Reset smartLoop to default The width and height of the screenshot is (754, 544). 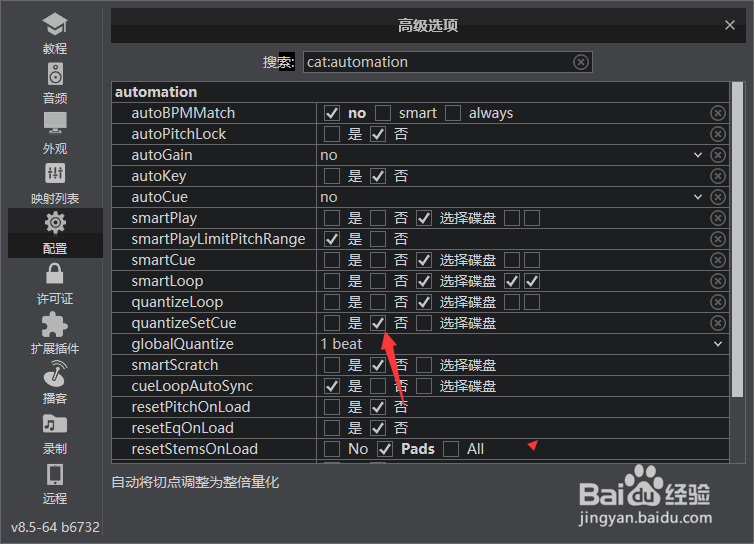tap(718, 281)
